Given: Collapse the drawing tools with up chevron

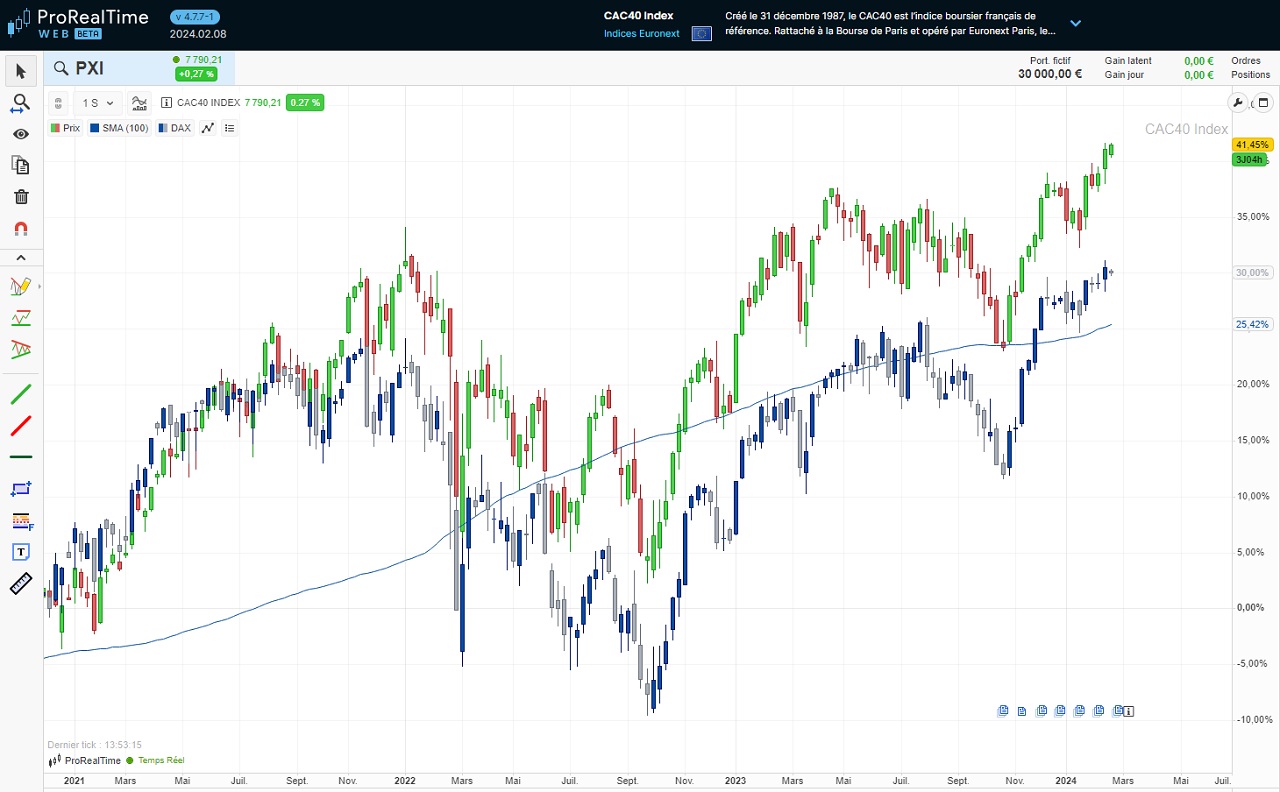Looking at the screenshot, I should pos(21,257).
